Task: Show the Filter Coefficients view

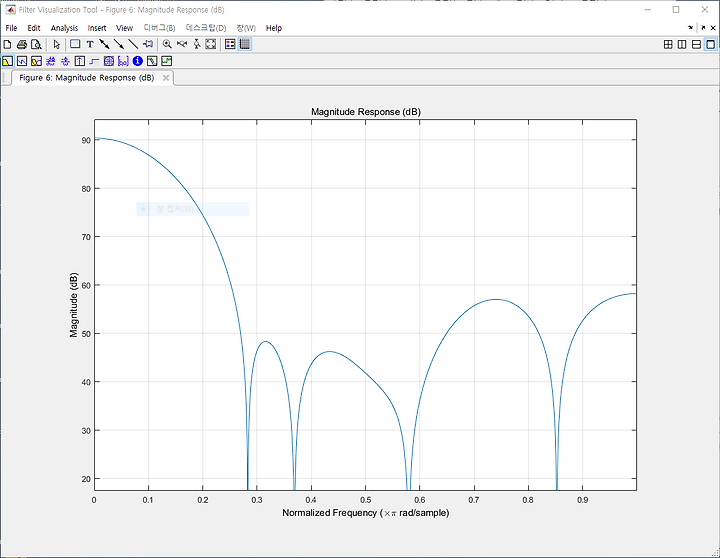Action: [123, 61]
